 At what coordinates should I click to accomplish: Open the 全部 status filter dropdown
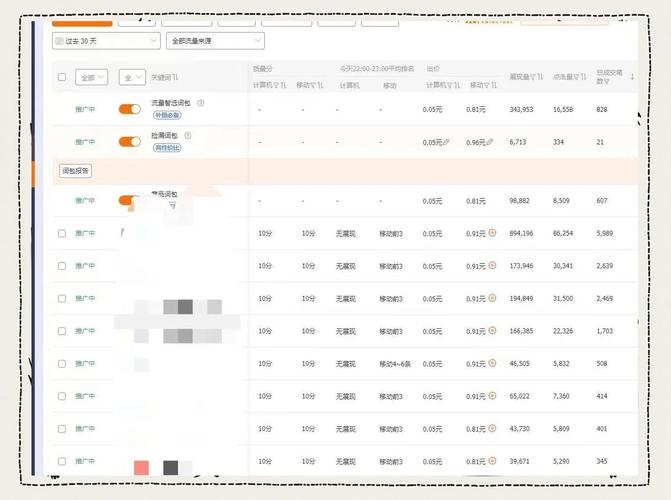coord(92,77)
